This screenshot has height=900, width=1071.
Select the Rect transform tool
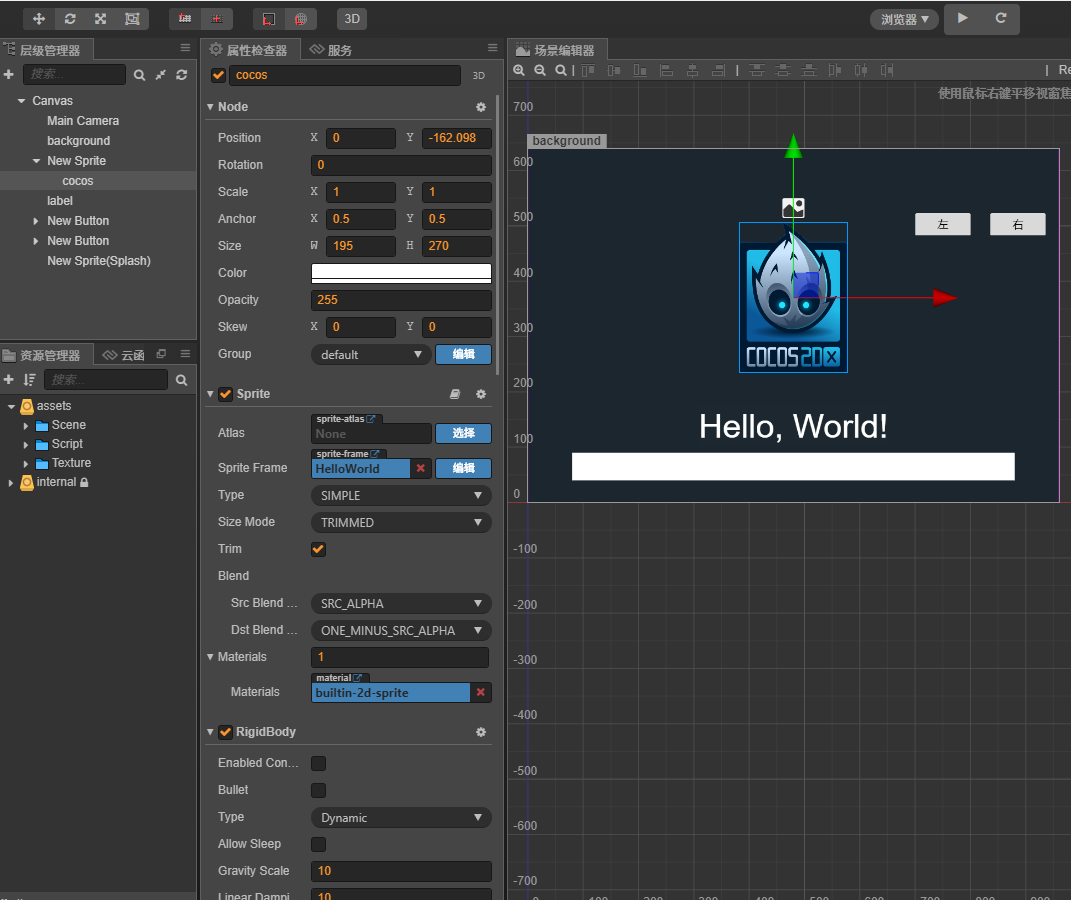[x=132, y=18]
